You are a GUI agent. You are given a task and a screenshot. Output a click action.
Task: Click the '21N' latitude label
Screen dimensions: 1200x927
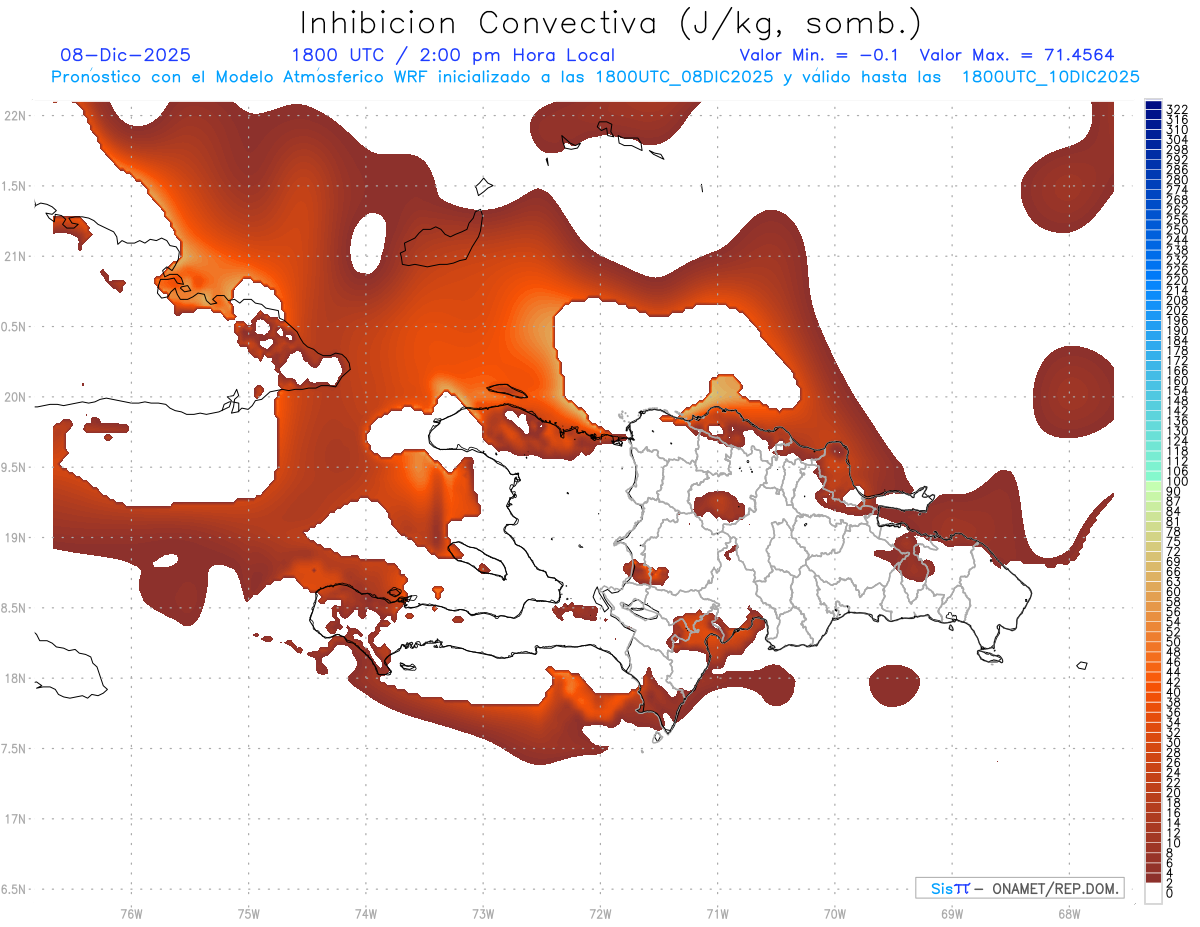pos(16,257)
